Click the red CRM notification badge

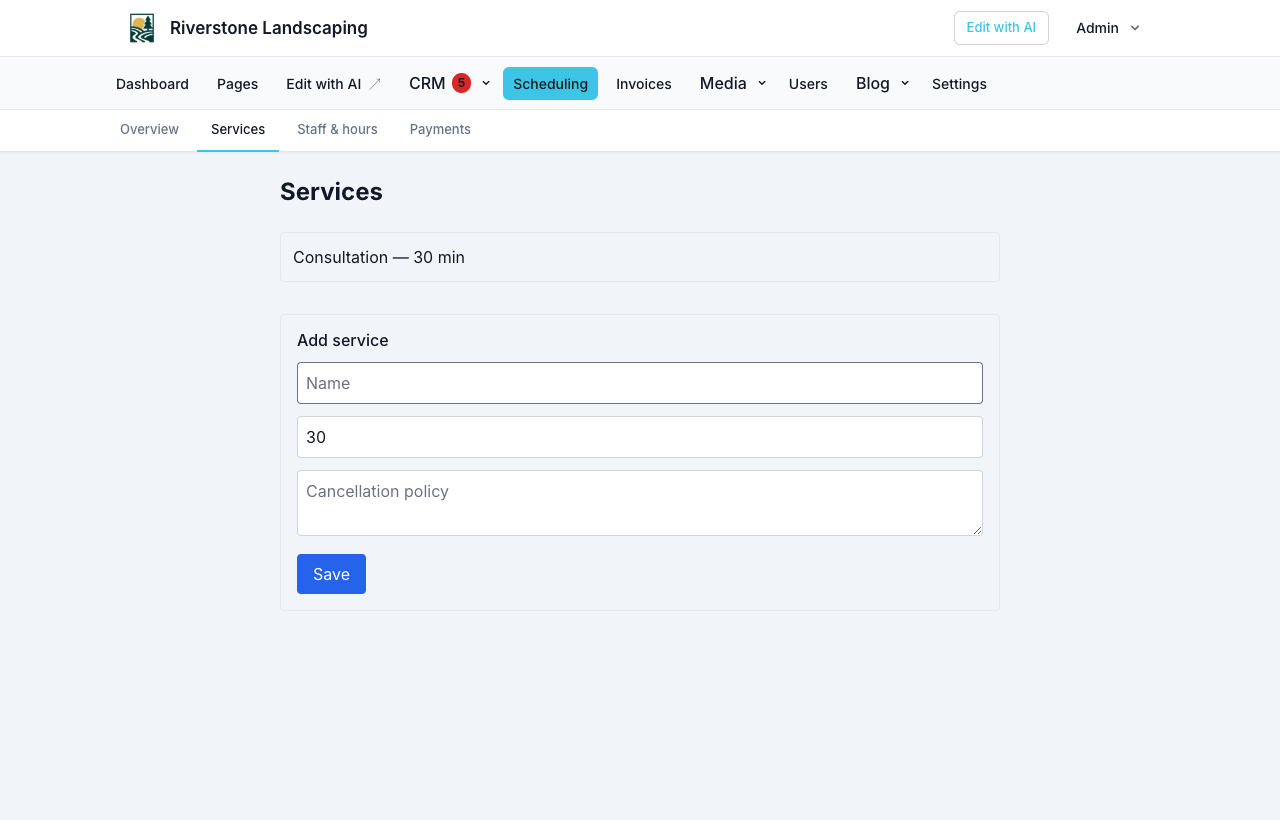(461, 83)
